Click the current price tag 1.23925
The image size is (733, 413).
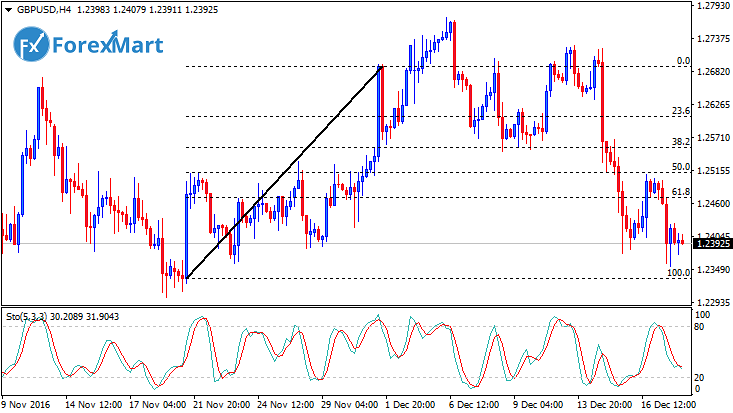(x=713, y=243)
